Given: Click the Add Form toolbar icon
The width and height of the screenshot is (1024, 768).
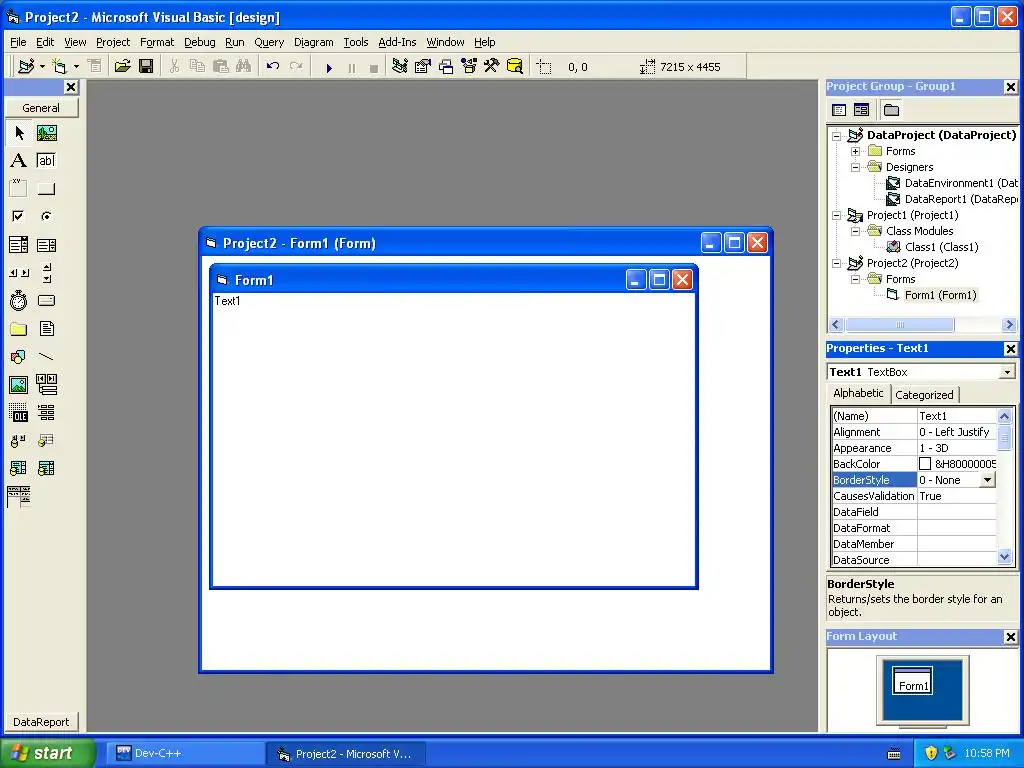Looking at the screenshot, I should tap(59, 67).
